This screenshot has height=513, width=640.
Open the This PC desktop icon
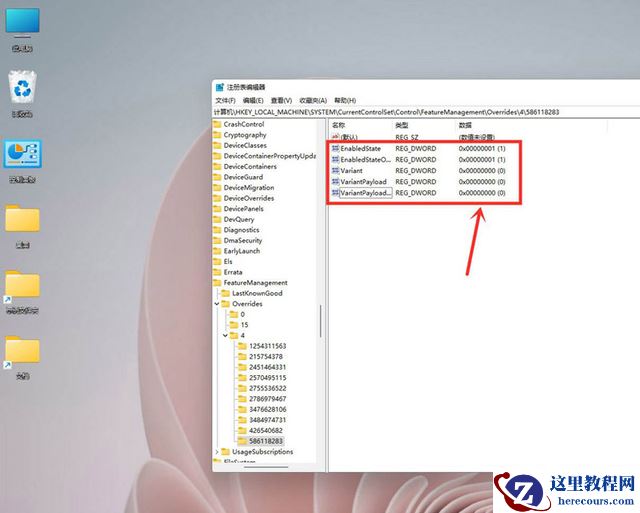(22, 29)
